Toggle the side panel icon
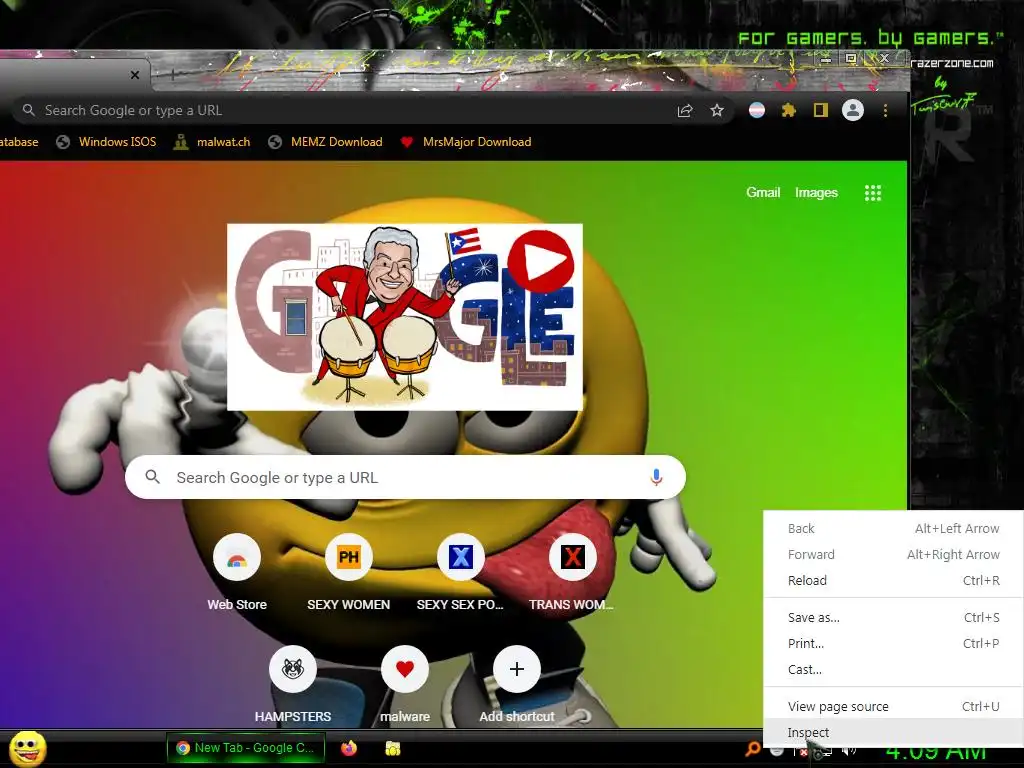This screenshot has height=768, width=1024. pyautogui.click(x=821, y=110)
